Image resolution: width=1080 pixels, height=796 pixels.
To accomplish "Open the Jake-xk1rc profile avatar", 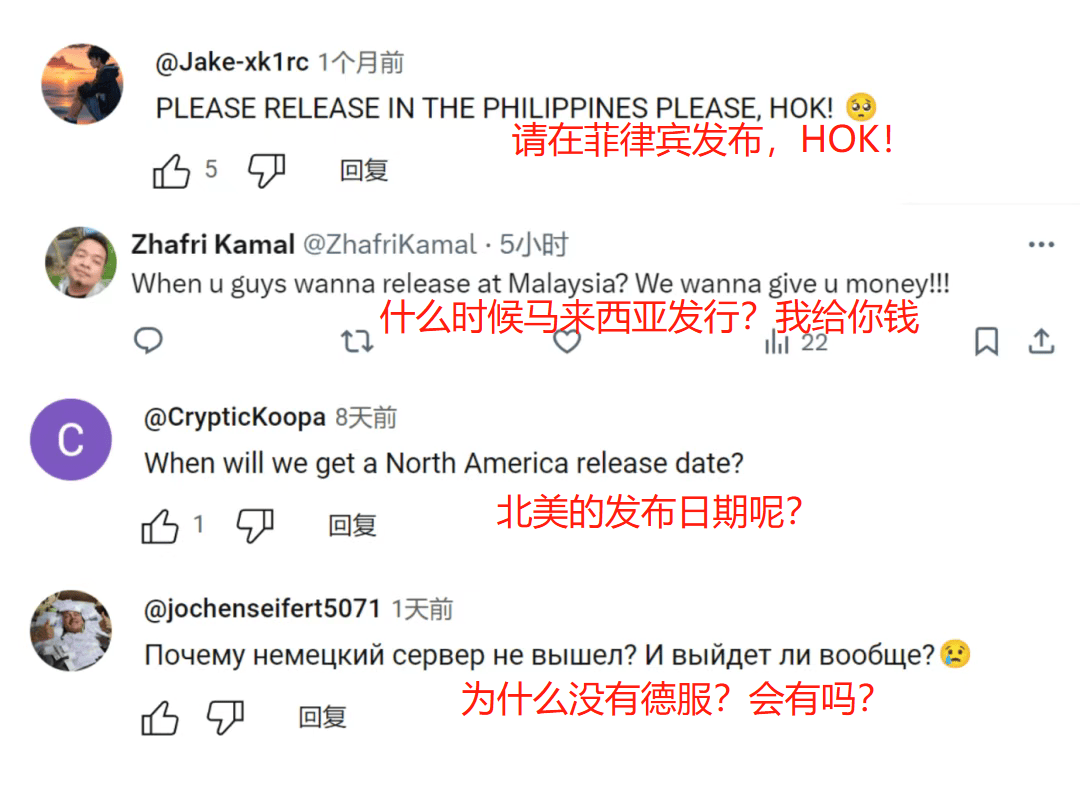I will 82,84.
